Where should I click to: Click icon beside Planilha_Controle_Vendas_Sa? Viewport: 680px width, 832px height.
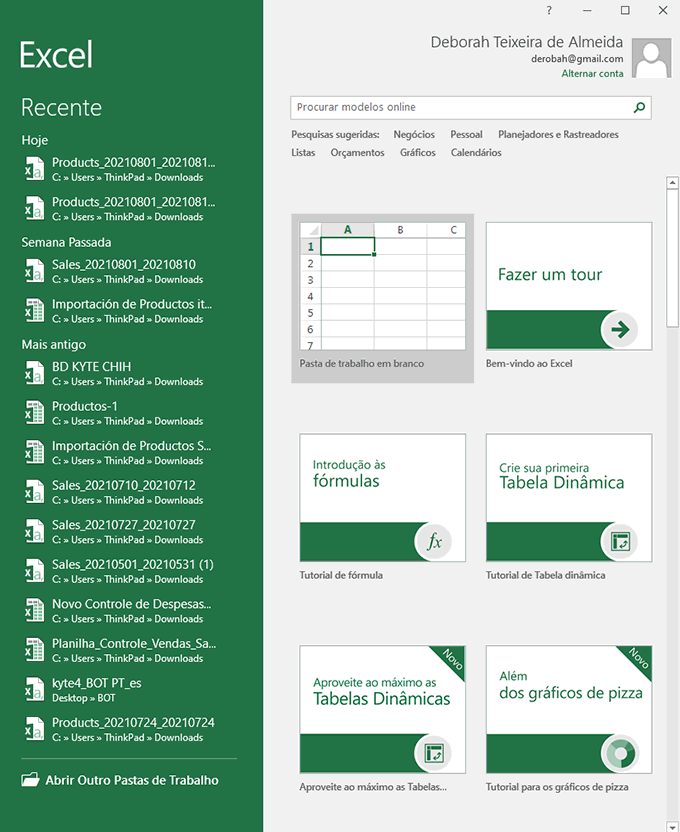(x=34, y=650)
